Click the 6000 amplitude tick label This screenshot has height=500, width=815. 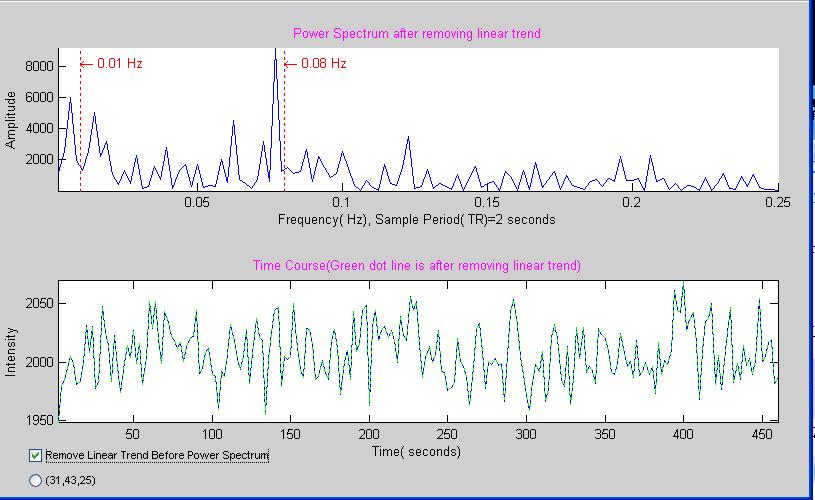tap(40, 98)
